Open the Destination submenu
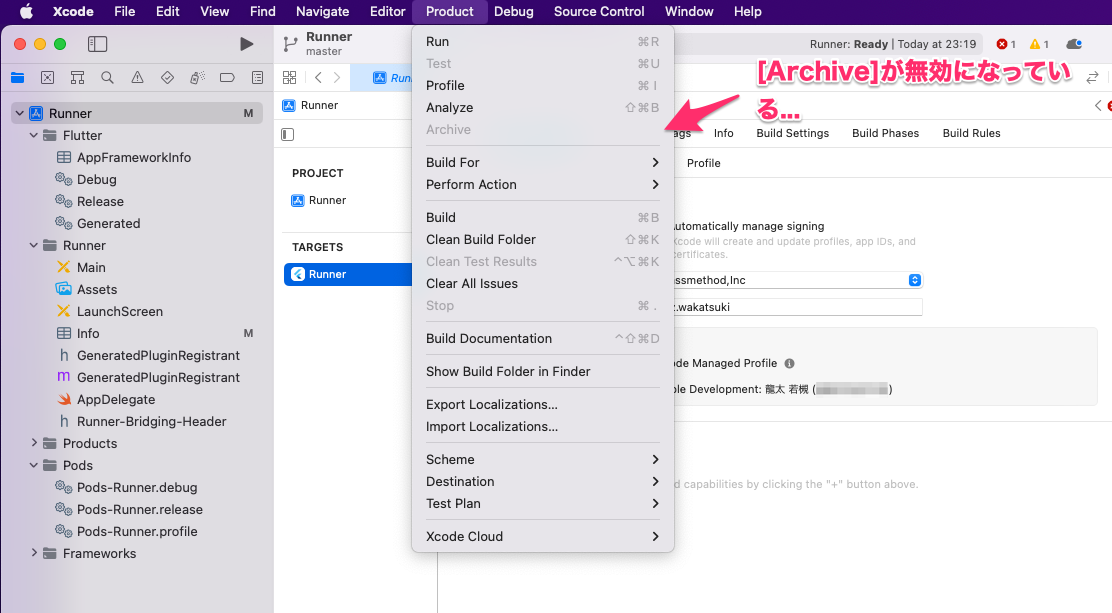Image resolution: width=1112 pixels, height=613 pixels. pyautogui.click(x=543, y=482)
